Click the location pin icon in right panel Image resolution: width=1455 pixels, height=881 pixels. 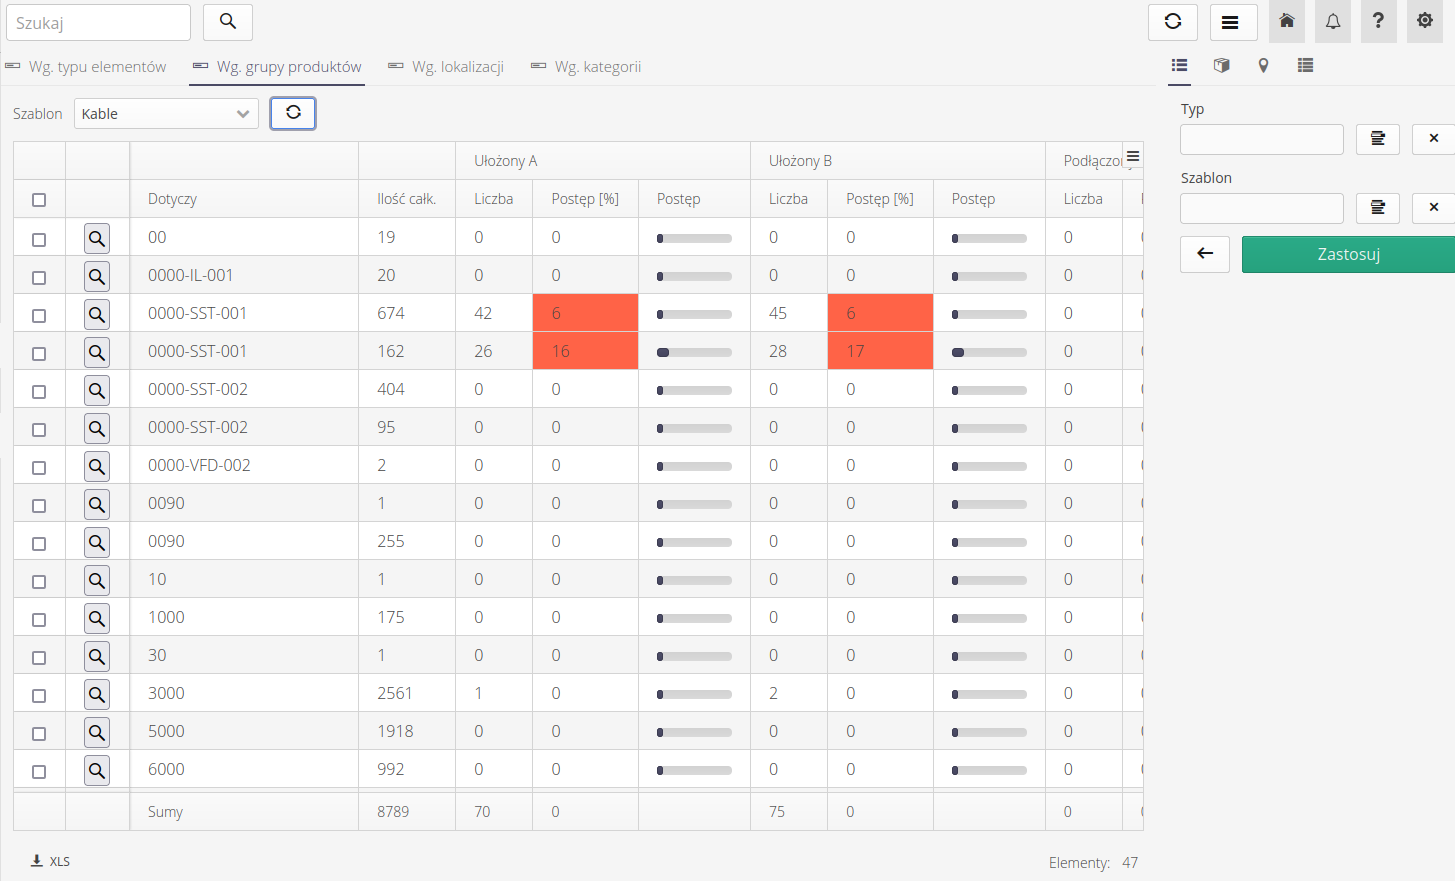(1263, 66)
